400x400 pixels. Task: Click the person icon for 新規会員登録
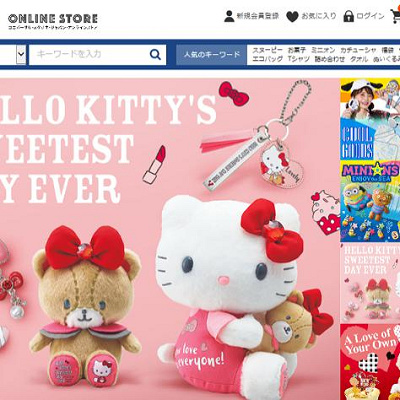(x=229, y=16)
